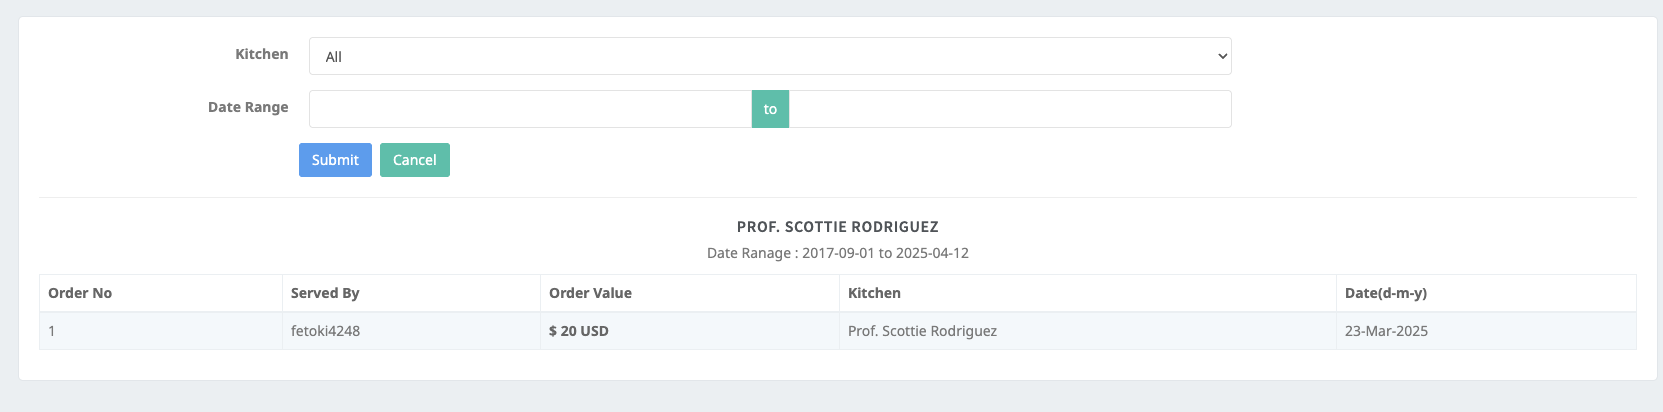Select order number 1 cell

(x=161, y=331)
